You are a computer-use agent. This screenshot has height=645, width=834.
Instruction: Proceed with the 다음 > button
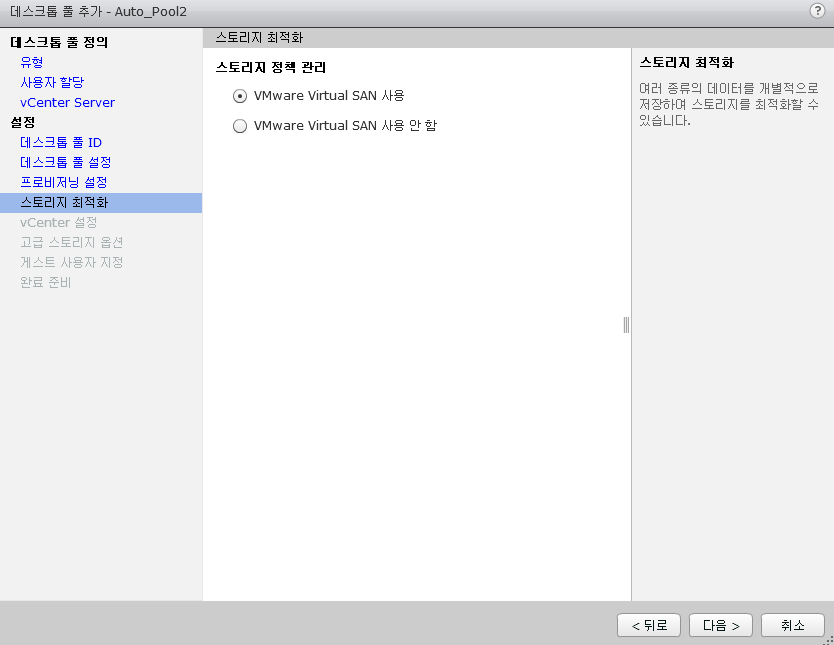721,625
